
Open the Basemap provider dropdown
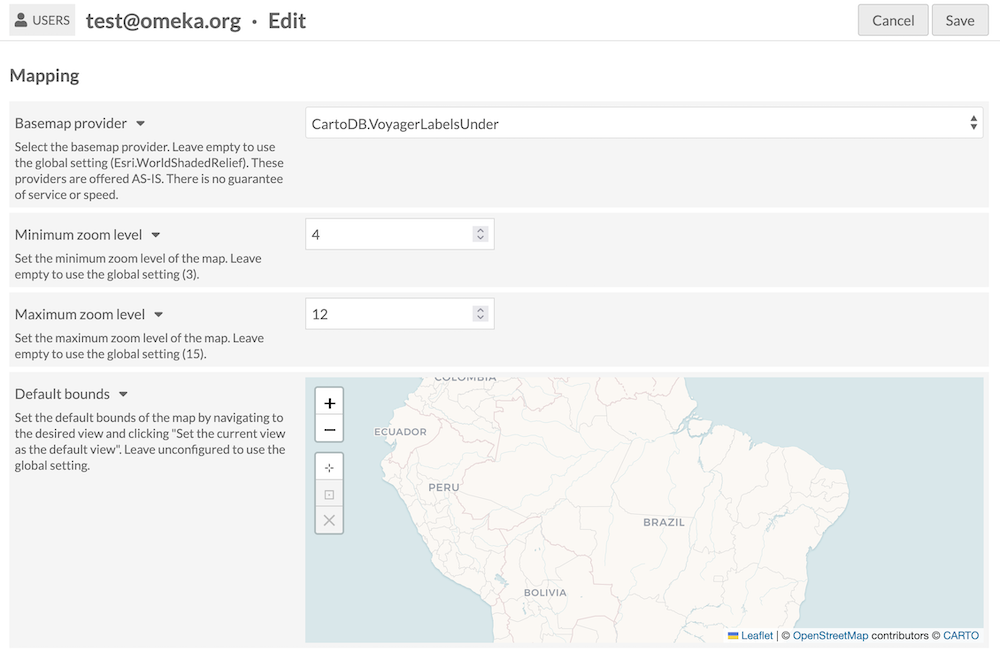[x=643, y=123]
